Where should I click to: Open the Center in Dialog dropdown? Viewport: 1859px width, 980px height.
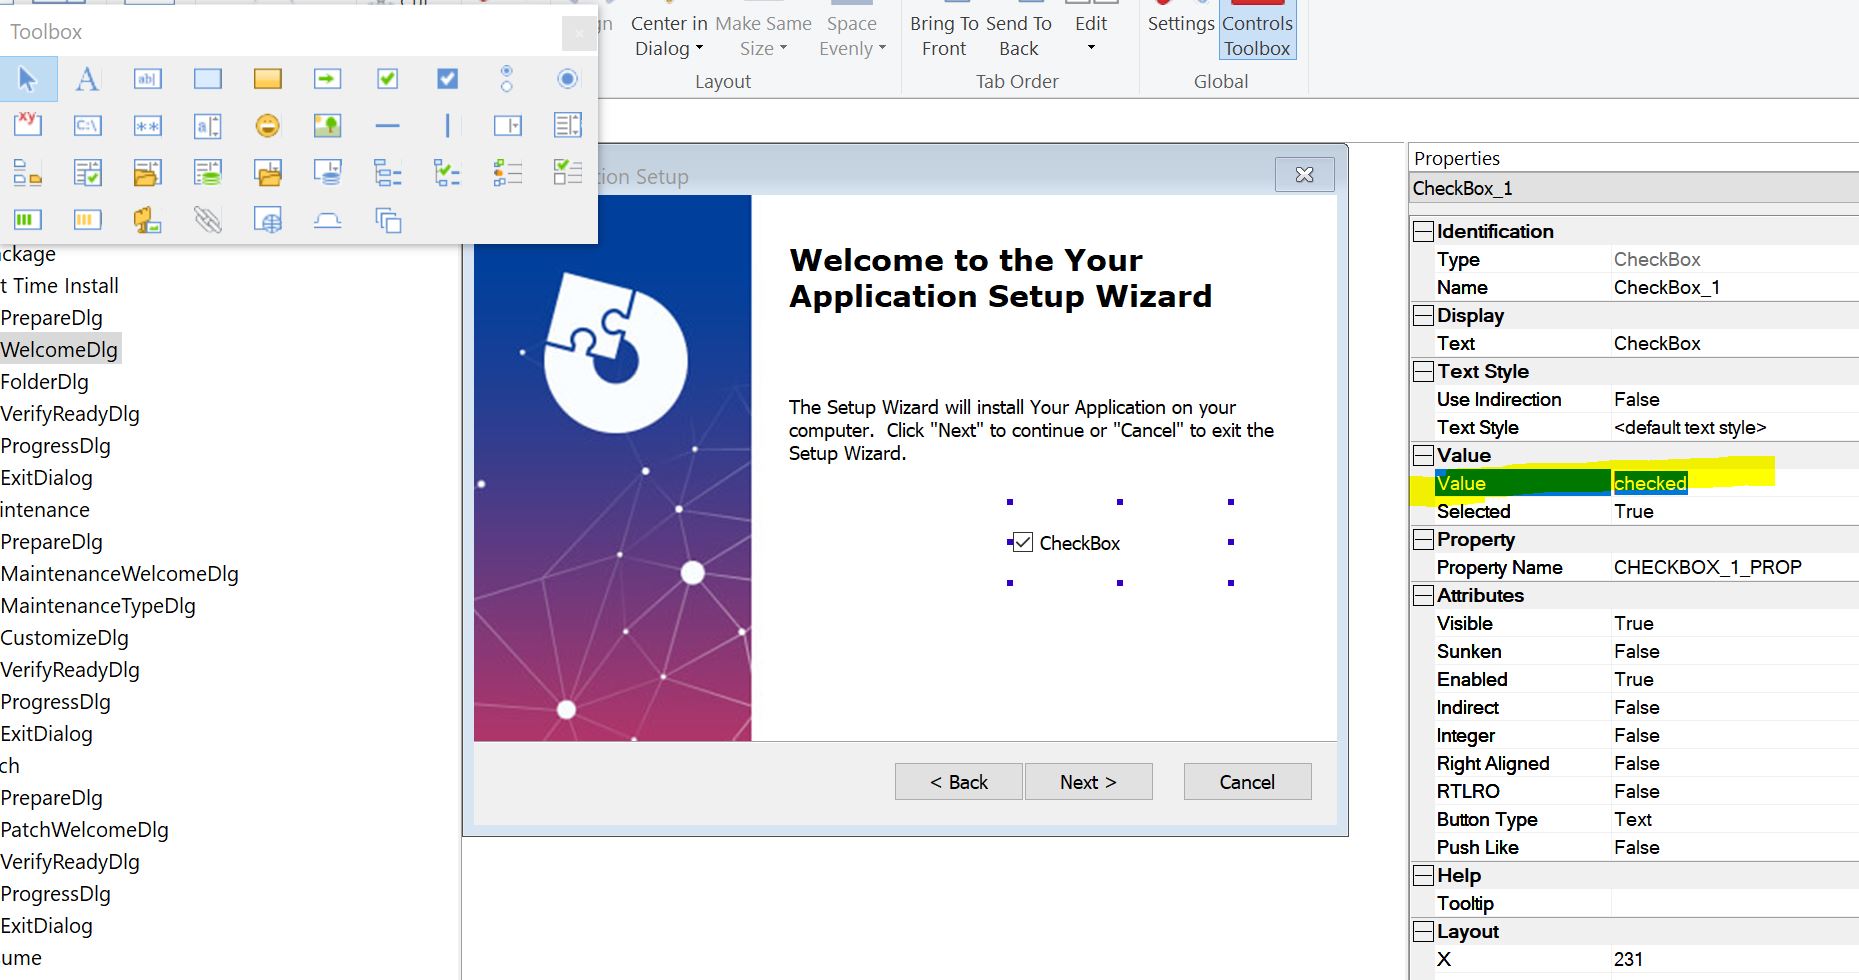click(668, 36)
